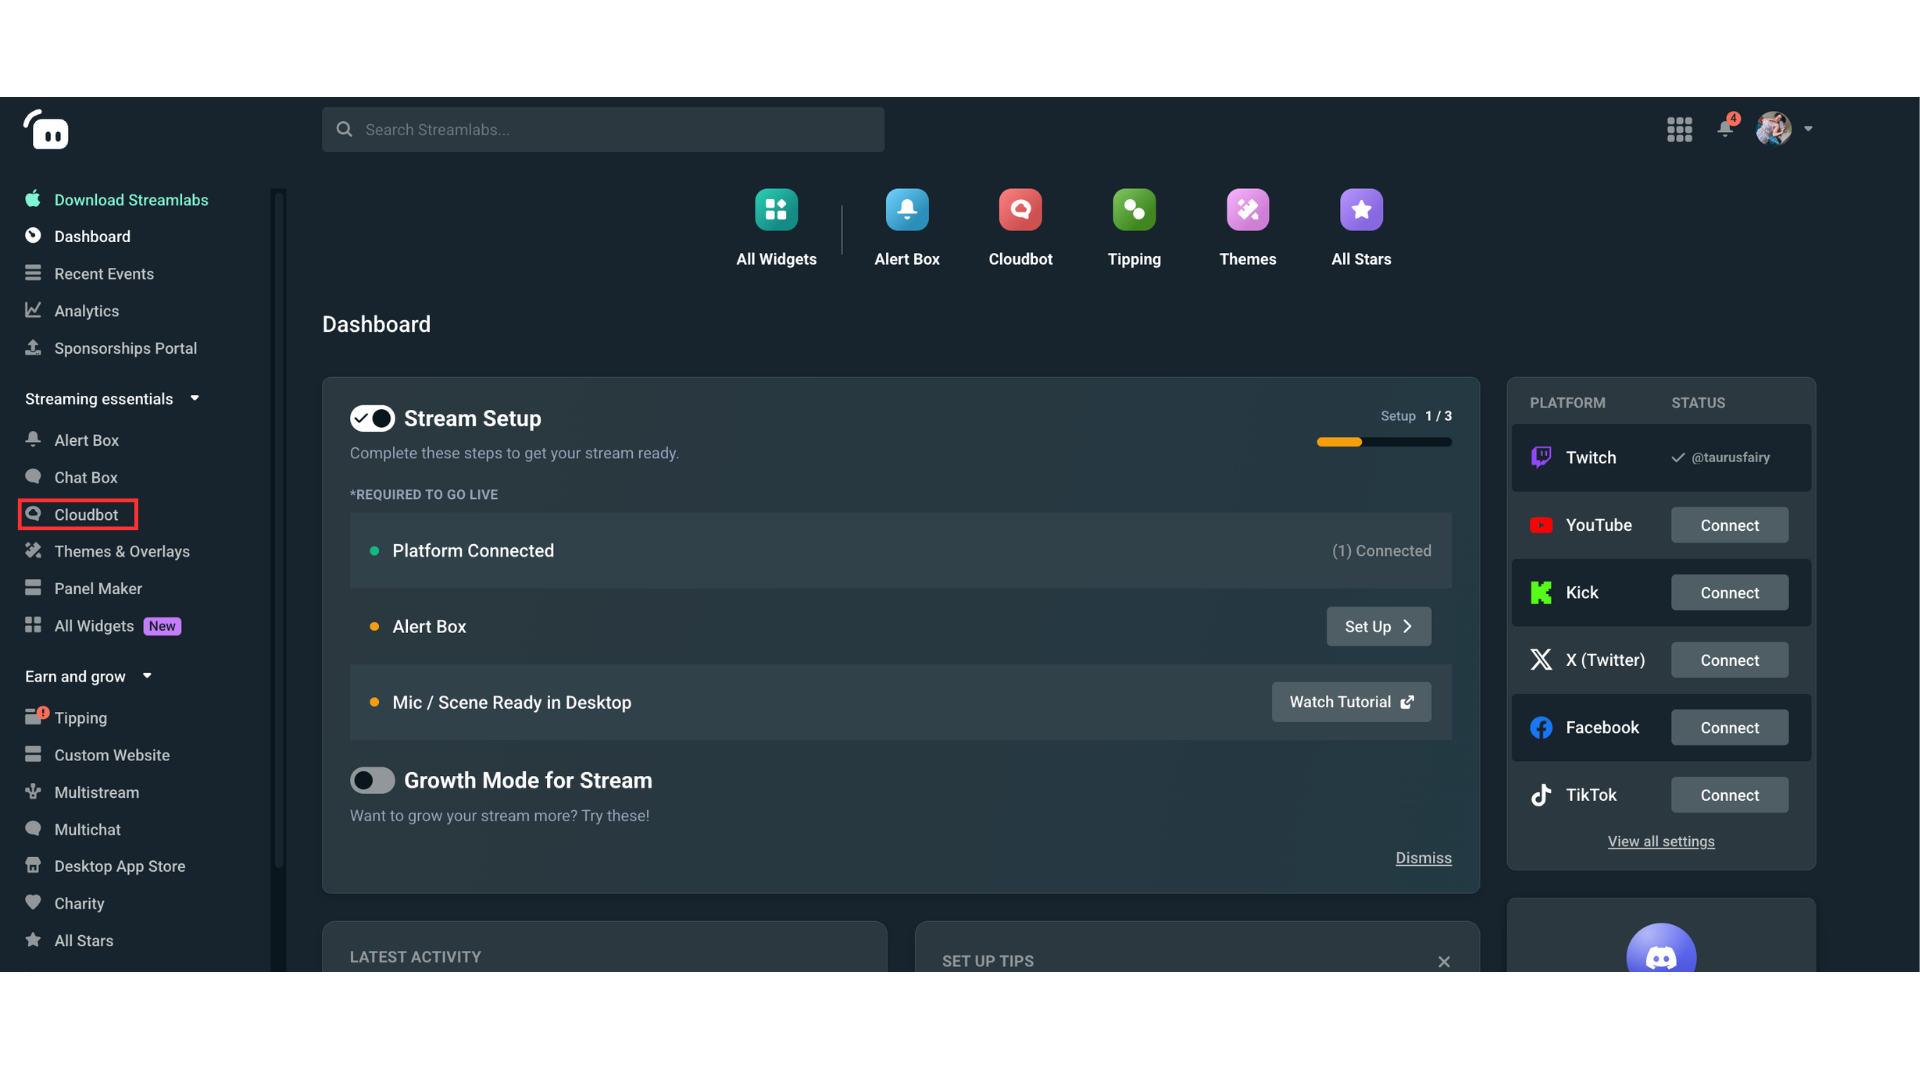Open Panel Maker in the sidebar
1920x1080 pixels.
[98, 589]
